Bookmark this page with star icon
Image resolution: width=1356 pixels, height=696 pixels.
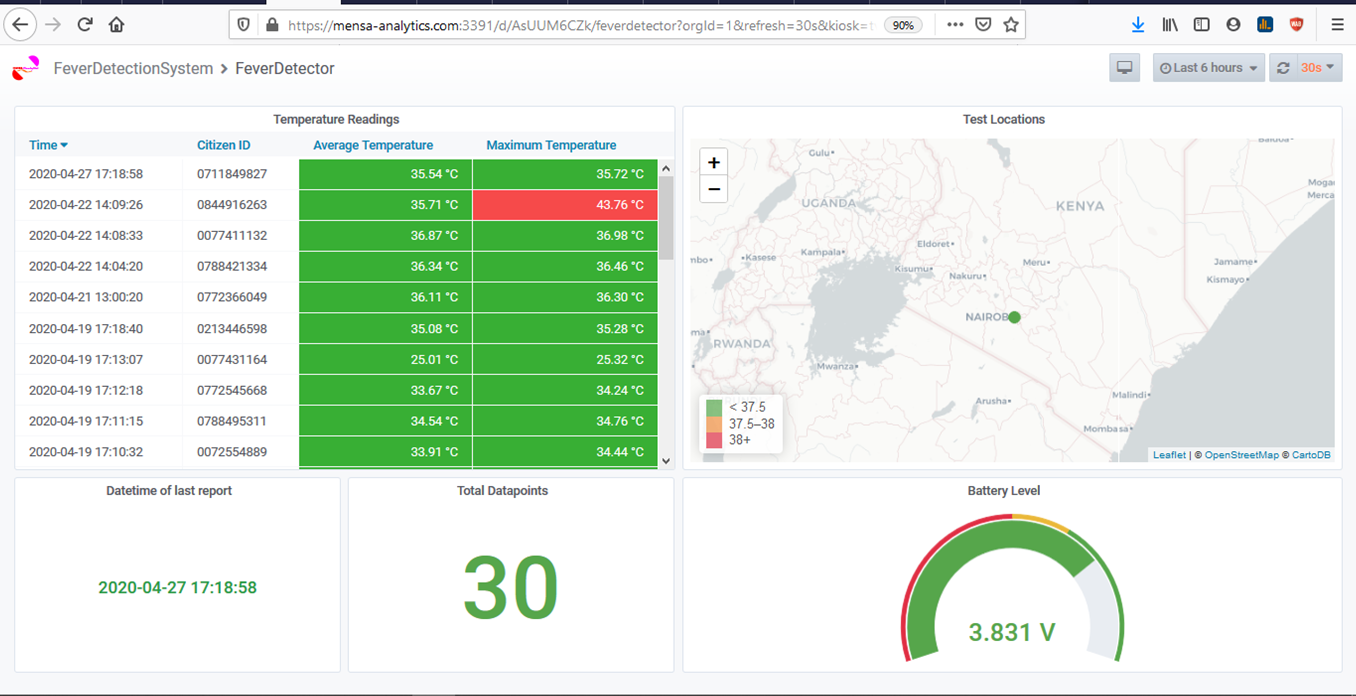pos(1011,25)
